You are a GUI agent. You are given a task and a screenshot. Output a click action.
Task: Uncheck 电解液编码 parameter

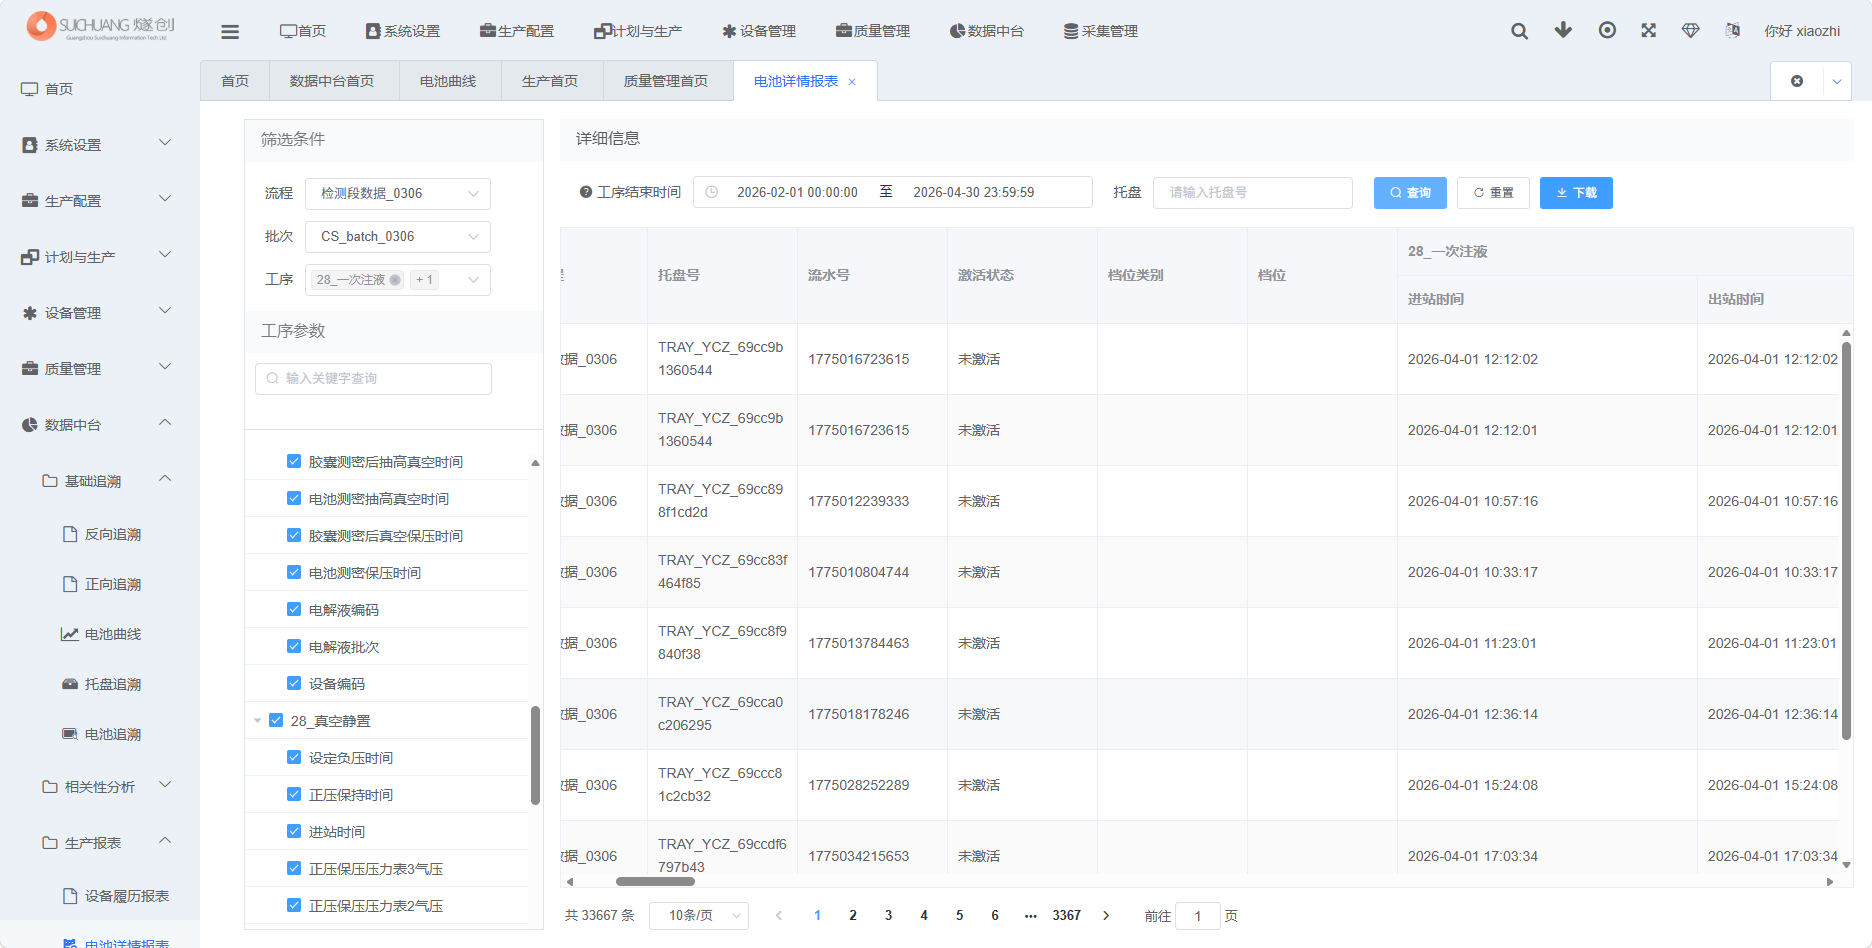point(294,609)
